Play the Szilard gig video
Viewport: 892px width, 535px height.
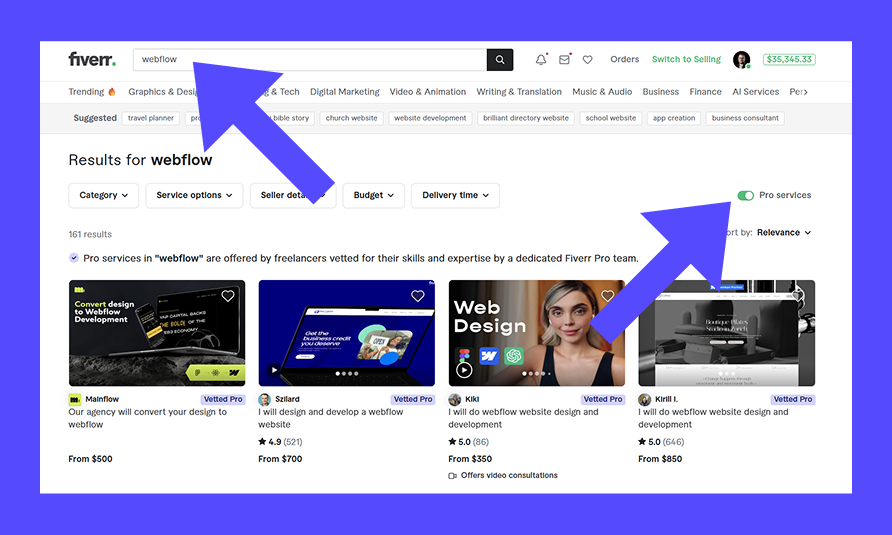pos(274,369)
